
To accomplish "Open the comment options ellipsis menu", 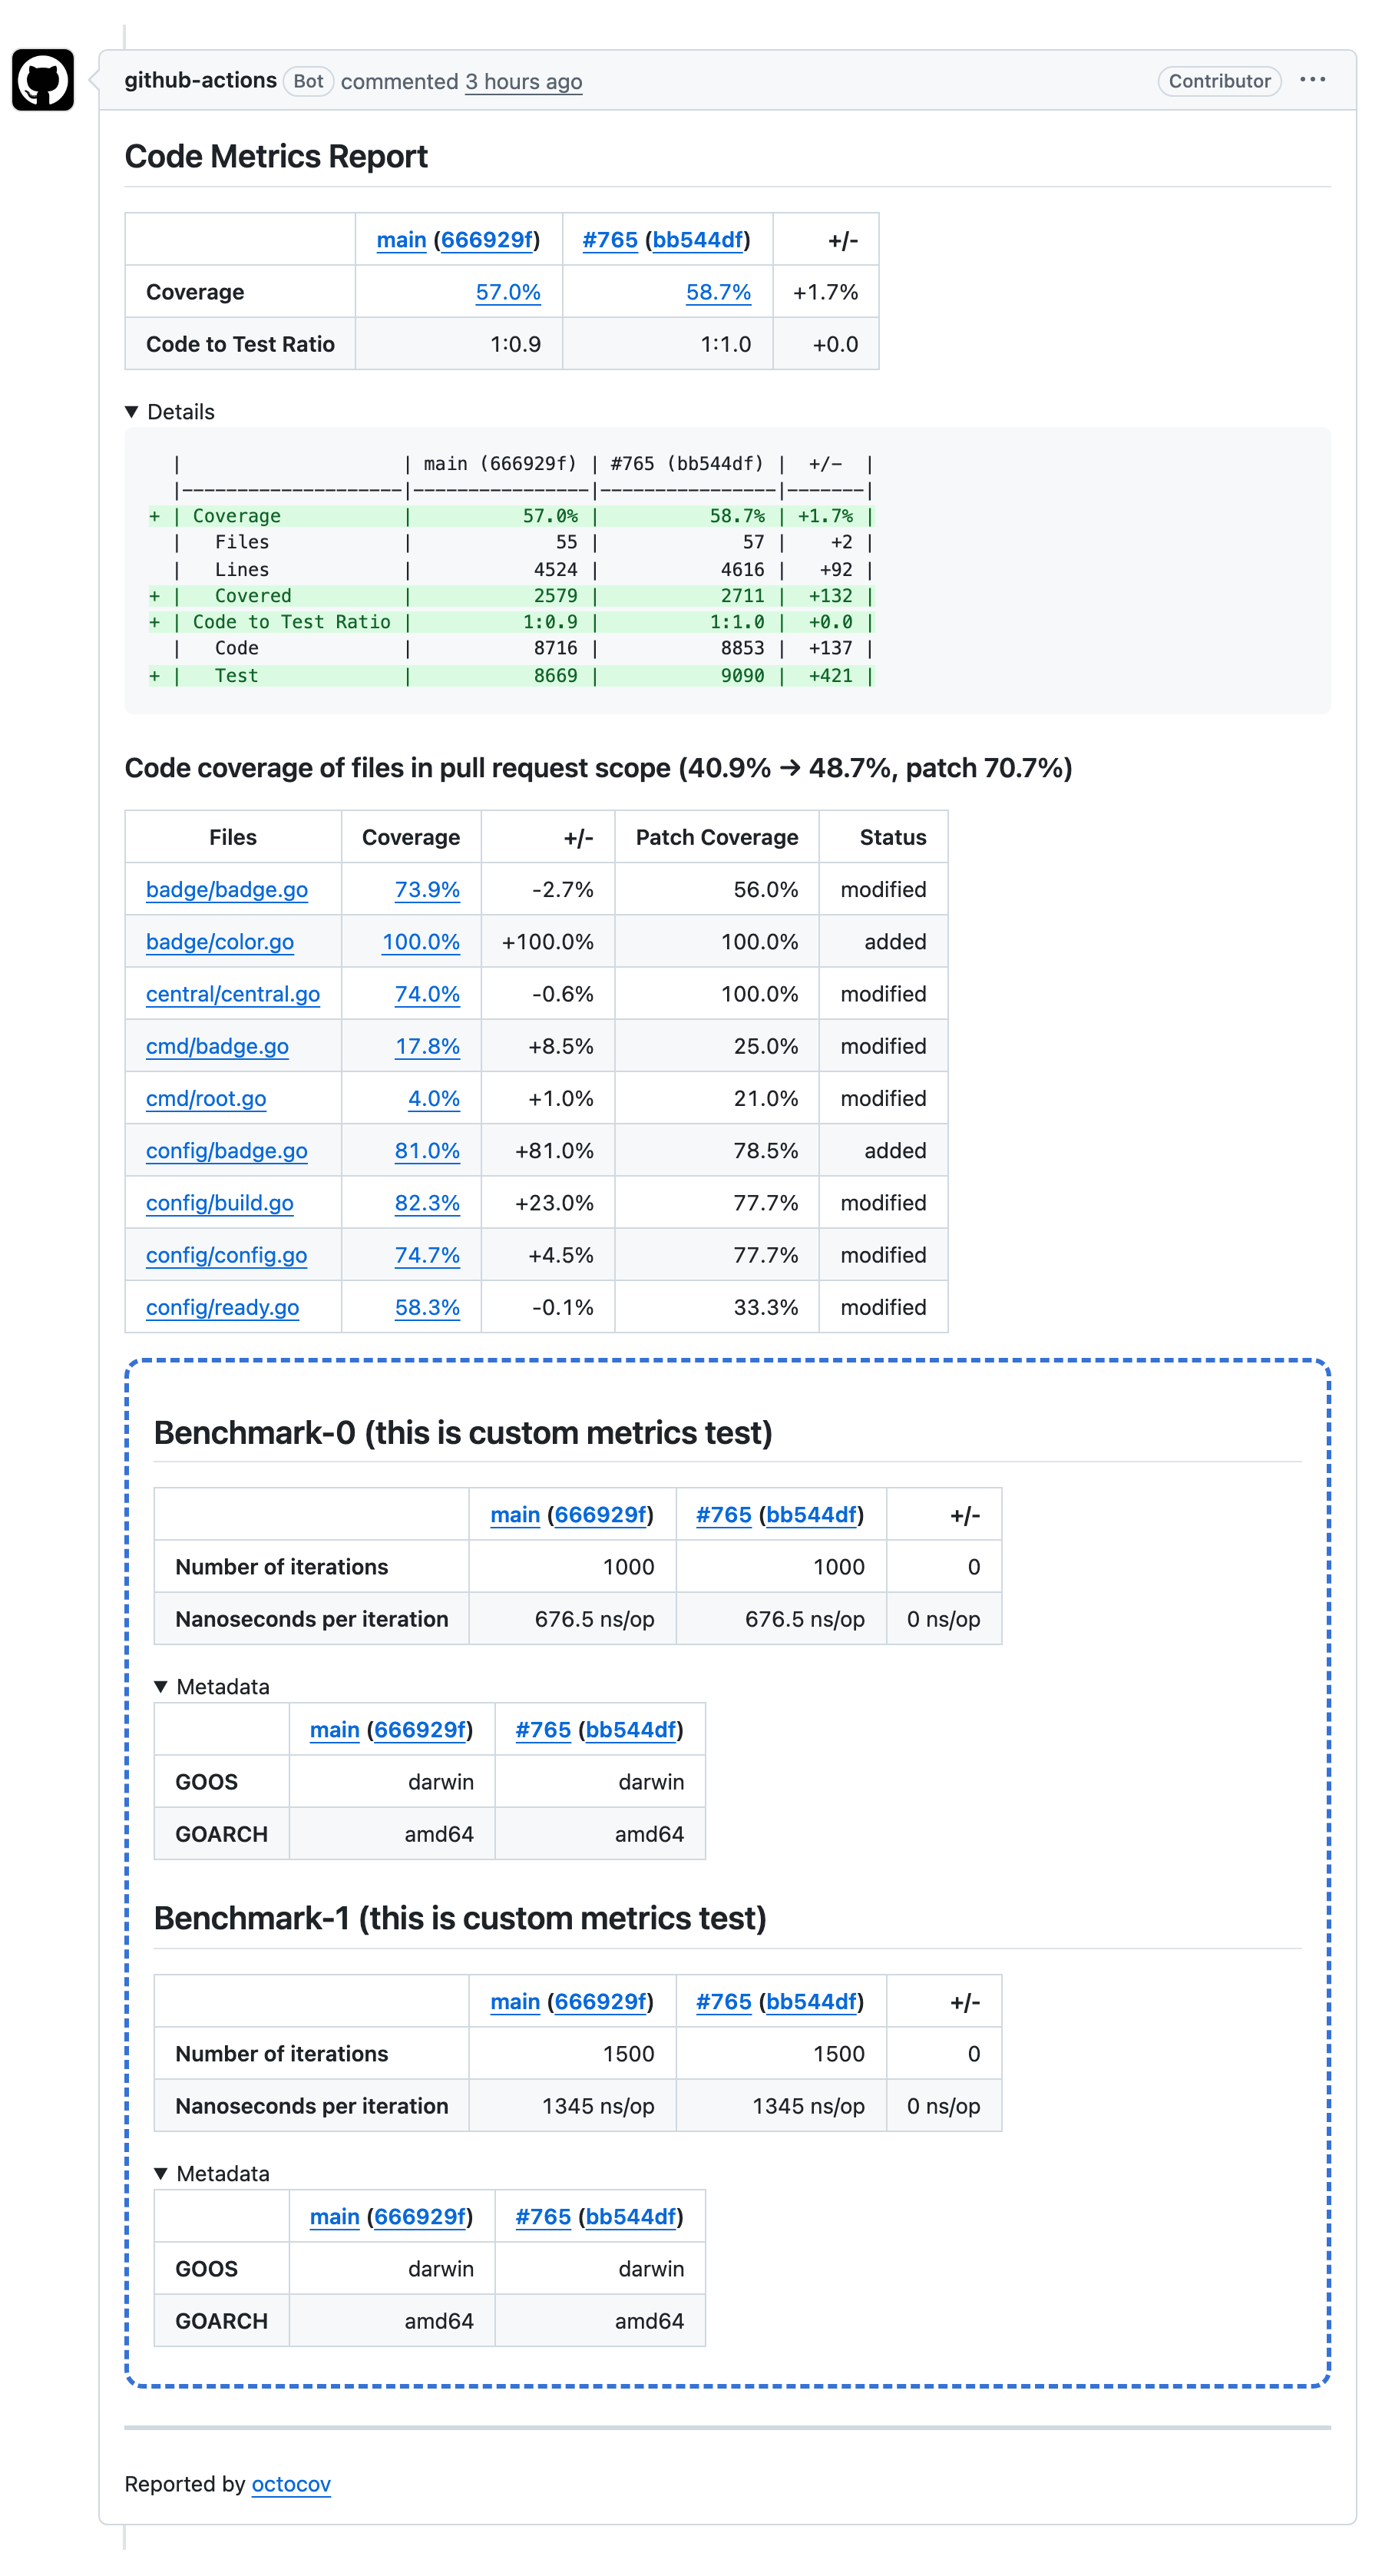I will point(1312,80).
